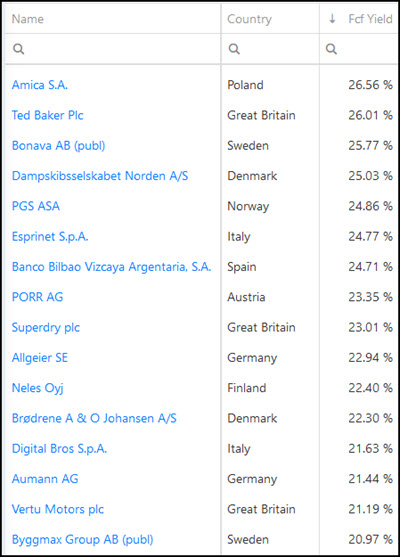Screen dimensions: 400x557
Task: Click the search icon under Fcf Yield column
Action: click(331, 49)
